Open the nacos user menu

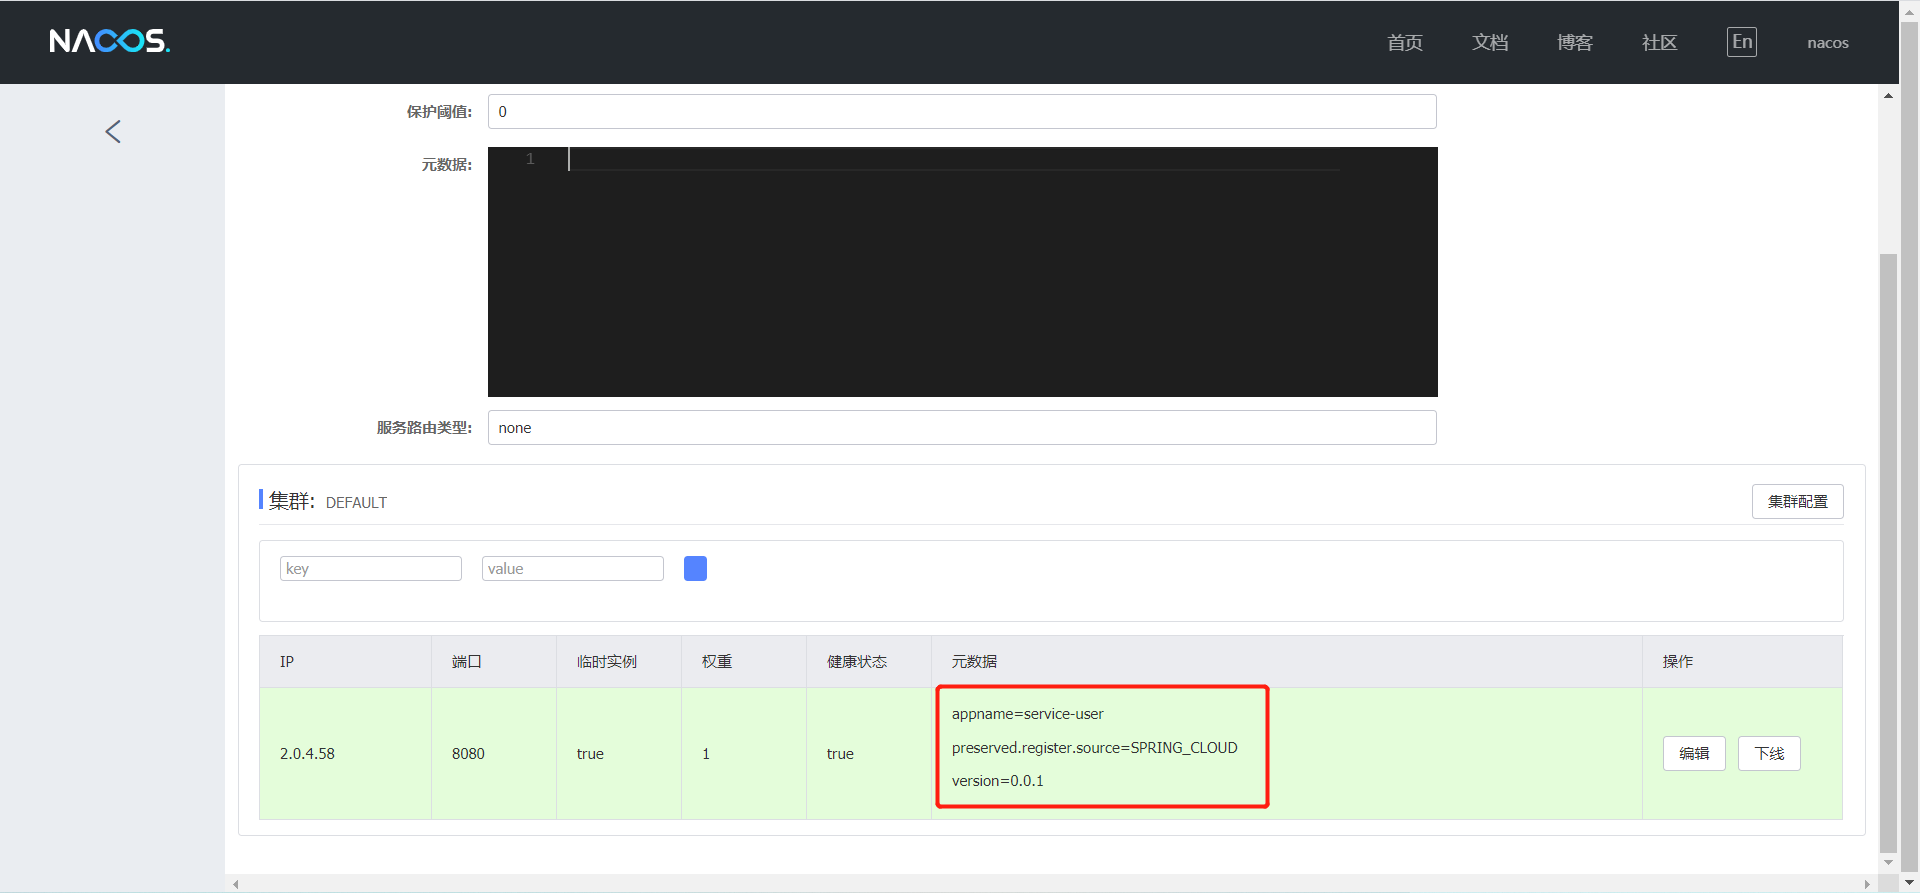click(1828, 43)
